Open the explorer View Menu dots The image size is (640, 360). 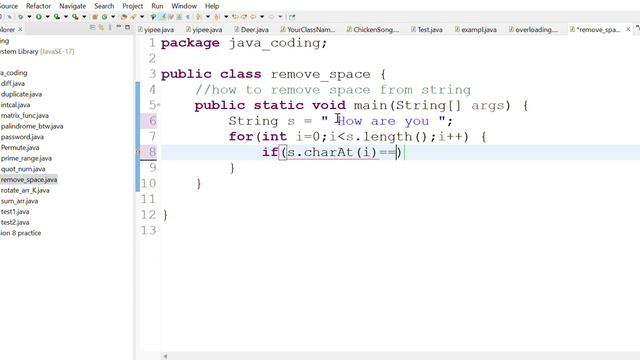110,27
